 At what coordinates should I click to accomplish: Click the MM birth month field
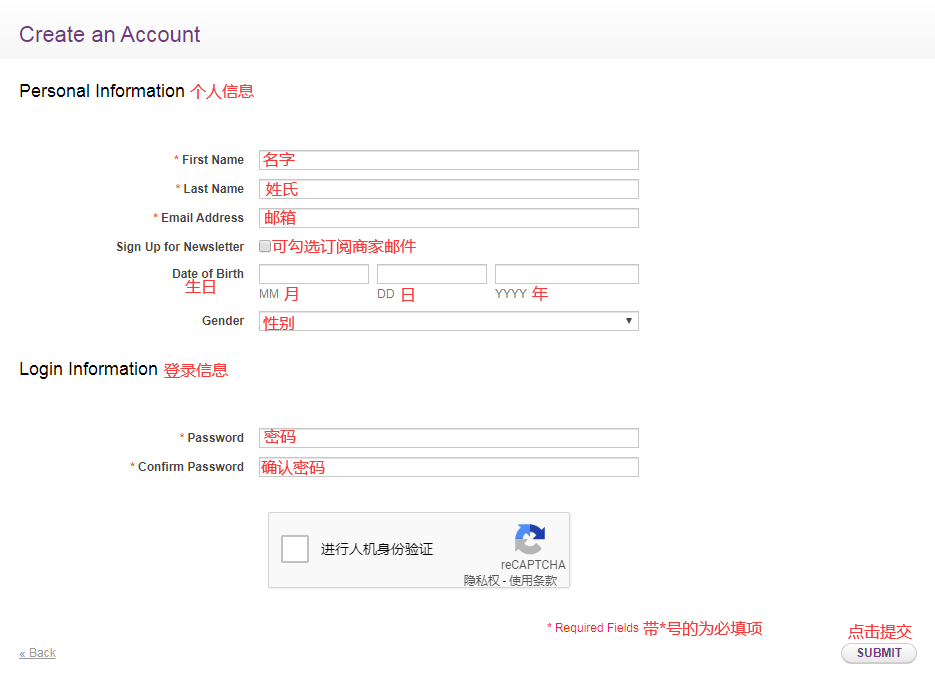(x=314, y=274)
